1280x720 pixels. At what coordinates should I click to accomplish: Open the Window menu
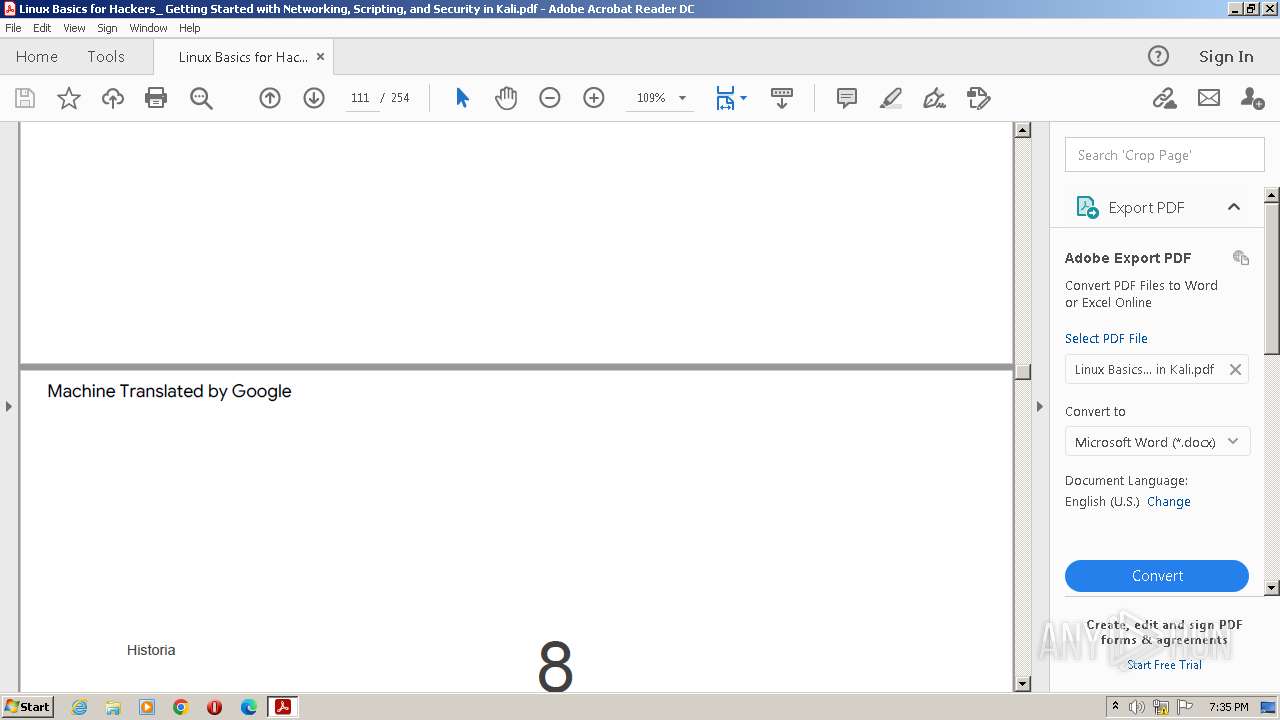coord(148,28)
